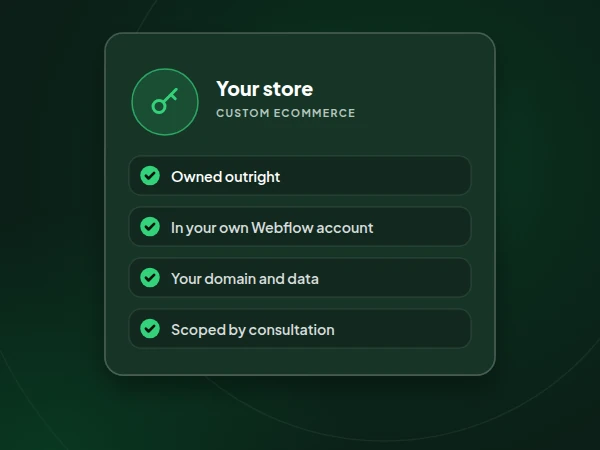This screenshot has height=450, width=600.
Task: Click the checkmark beside In your own Webflow account
Action: tap(150, 227)
